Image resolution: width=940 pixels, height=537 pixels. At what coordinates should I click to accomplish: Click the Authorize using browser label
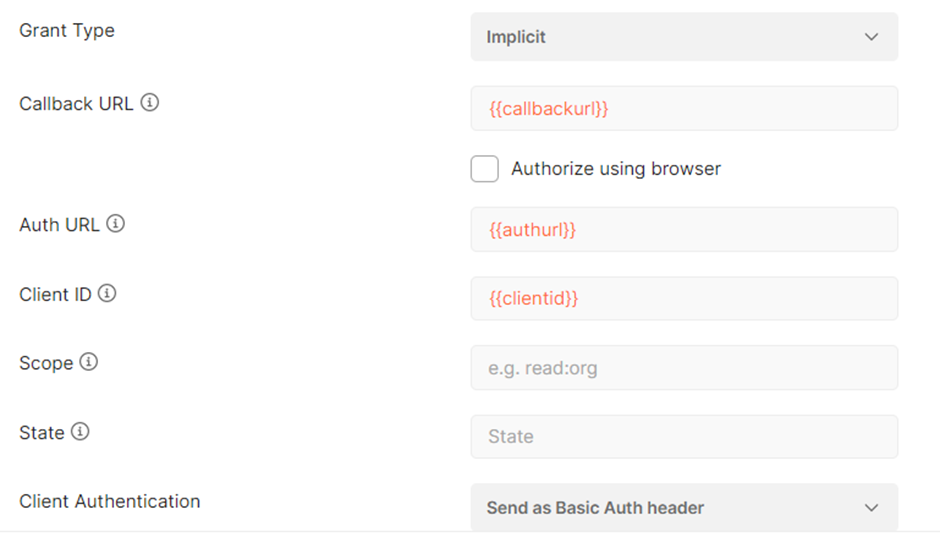click(616, 169)
